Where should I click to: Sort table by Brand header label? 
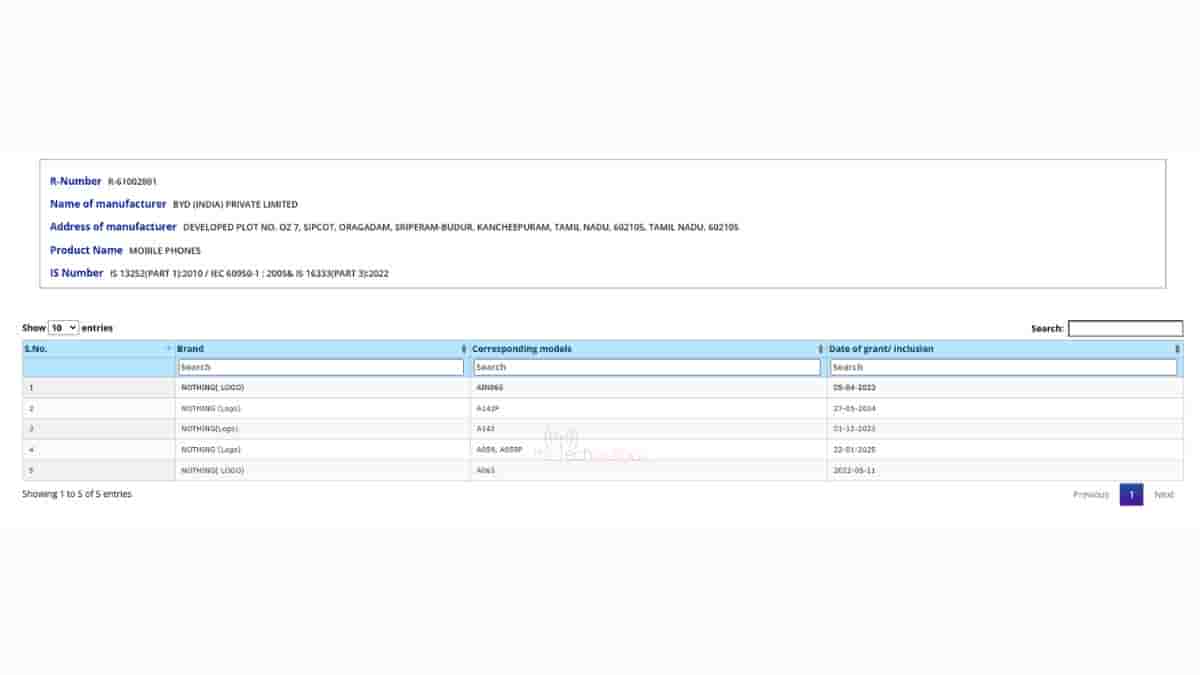[x=190, y=349]
